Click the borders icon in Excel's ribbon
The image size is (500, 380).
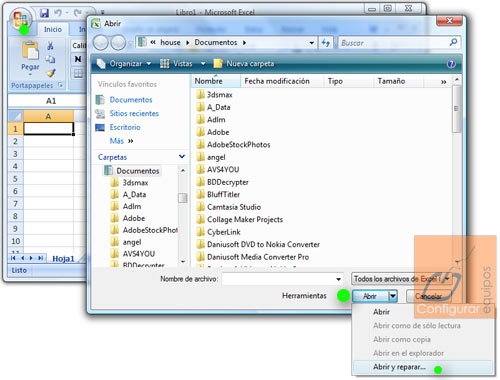[78, 73]
